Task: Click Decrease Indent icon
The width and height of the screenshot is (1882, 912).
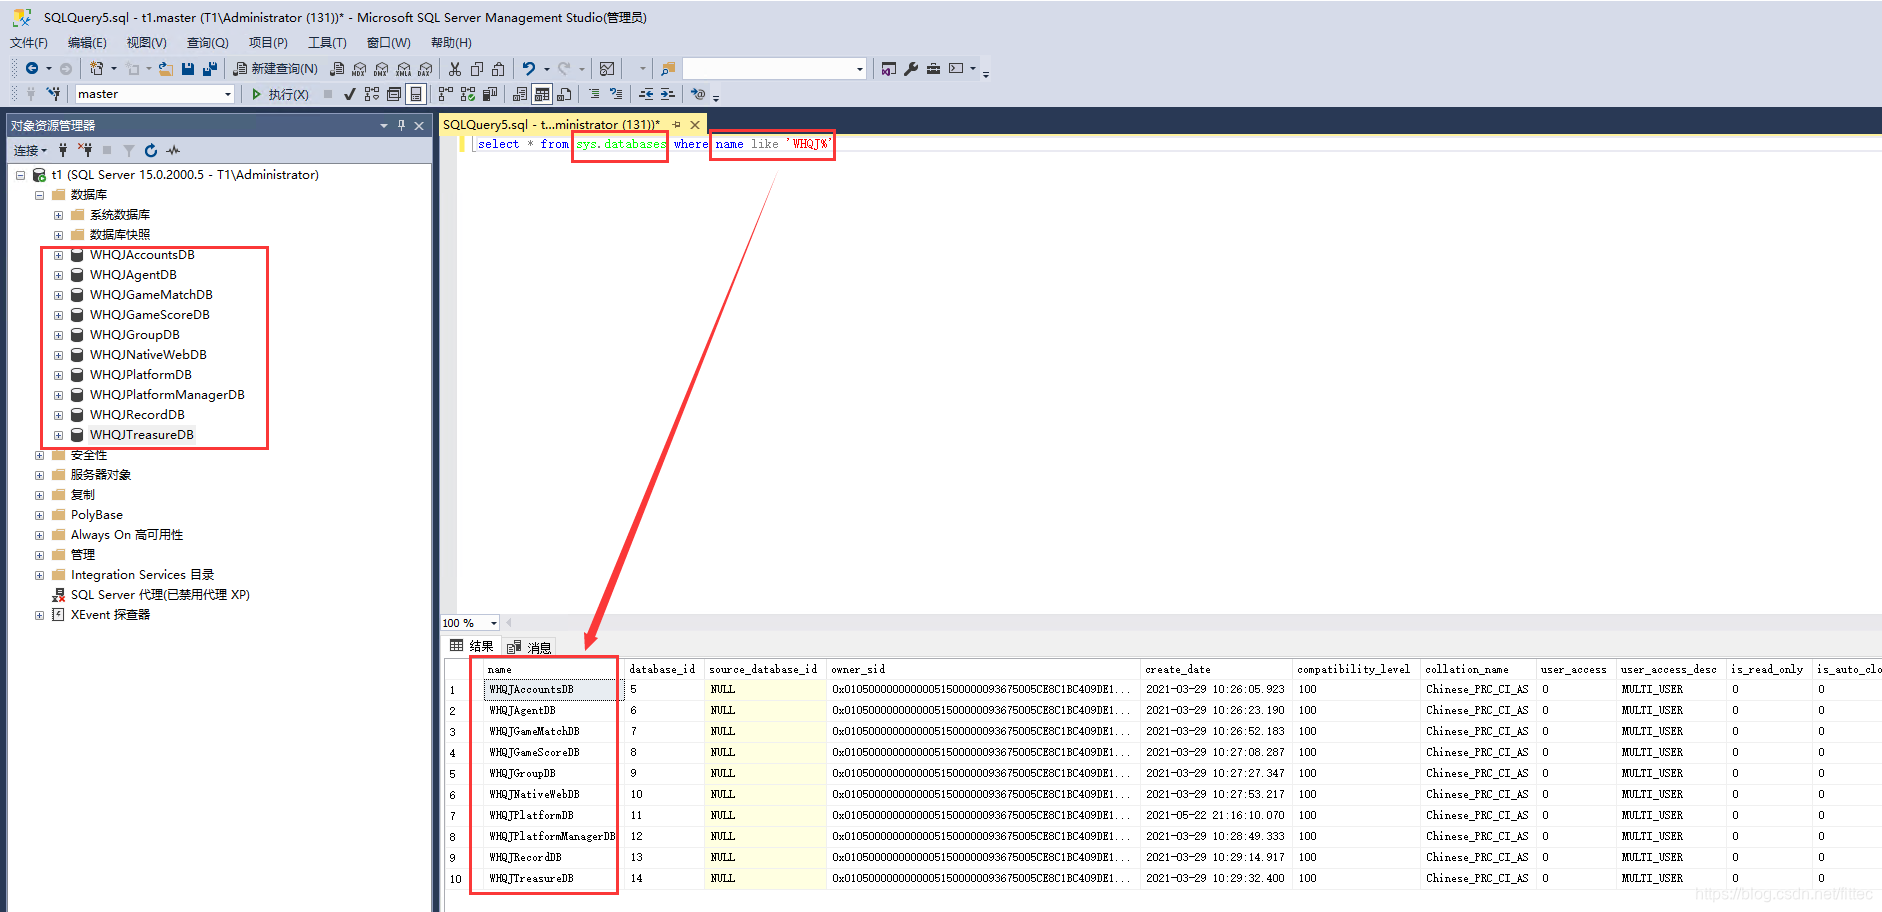Action: (x=646, y=94)
